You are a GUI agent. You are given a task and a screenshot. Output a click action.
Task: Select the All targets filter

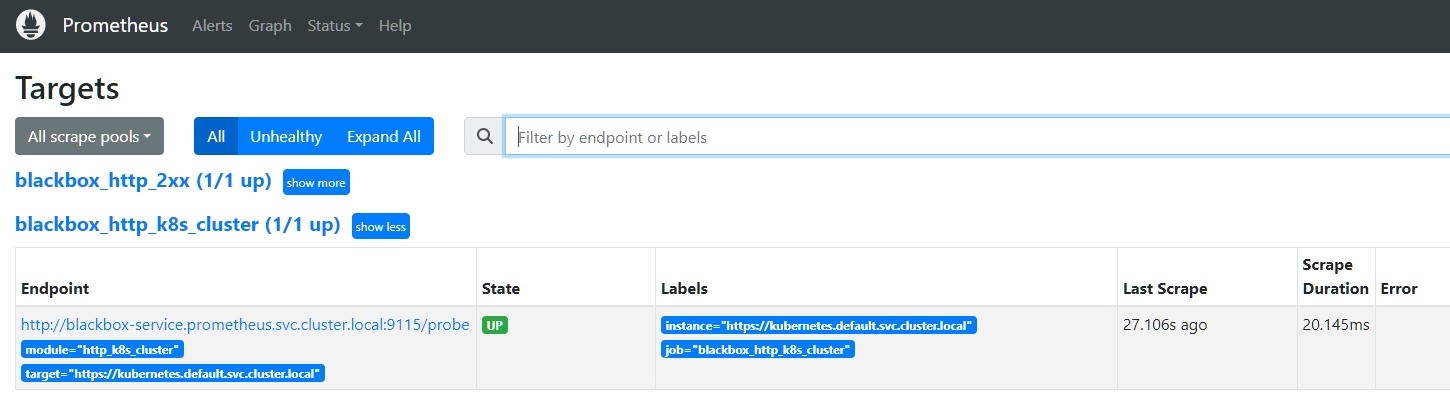[x=216, y=137]
